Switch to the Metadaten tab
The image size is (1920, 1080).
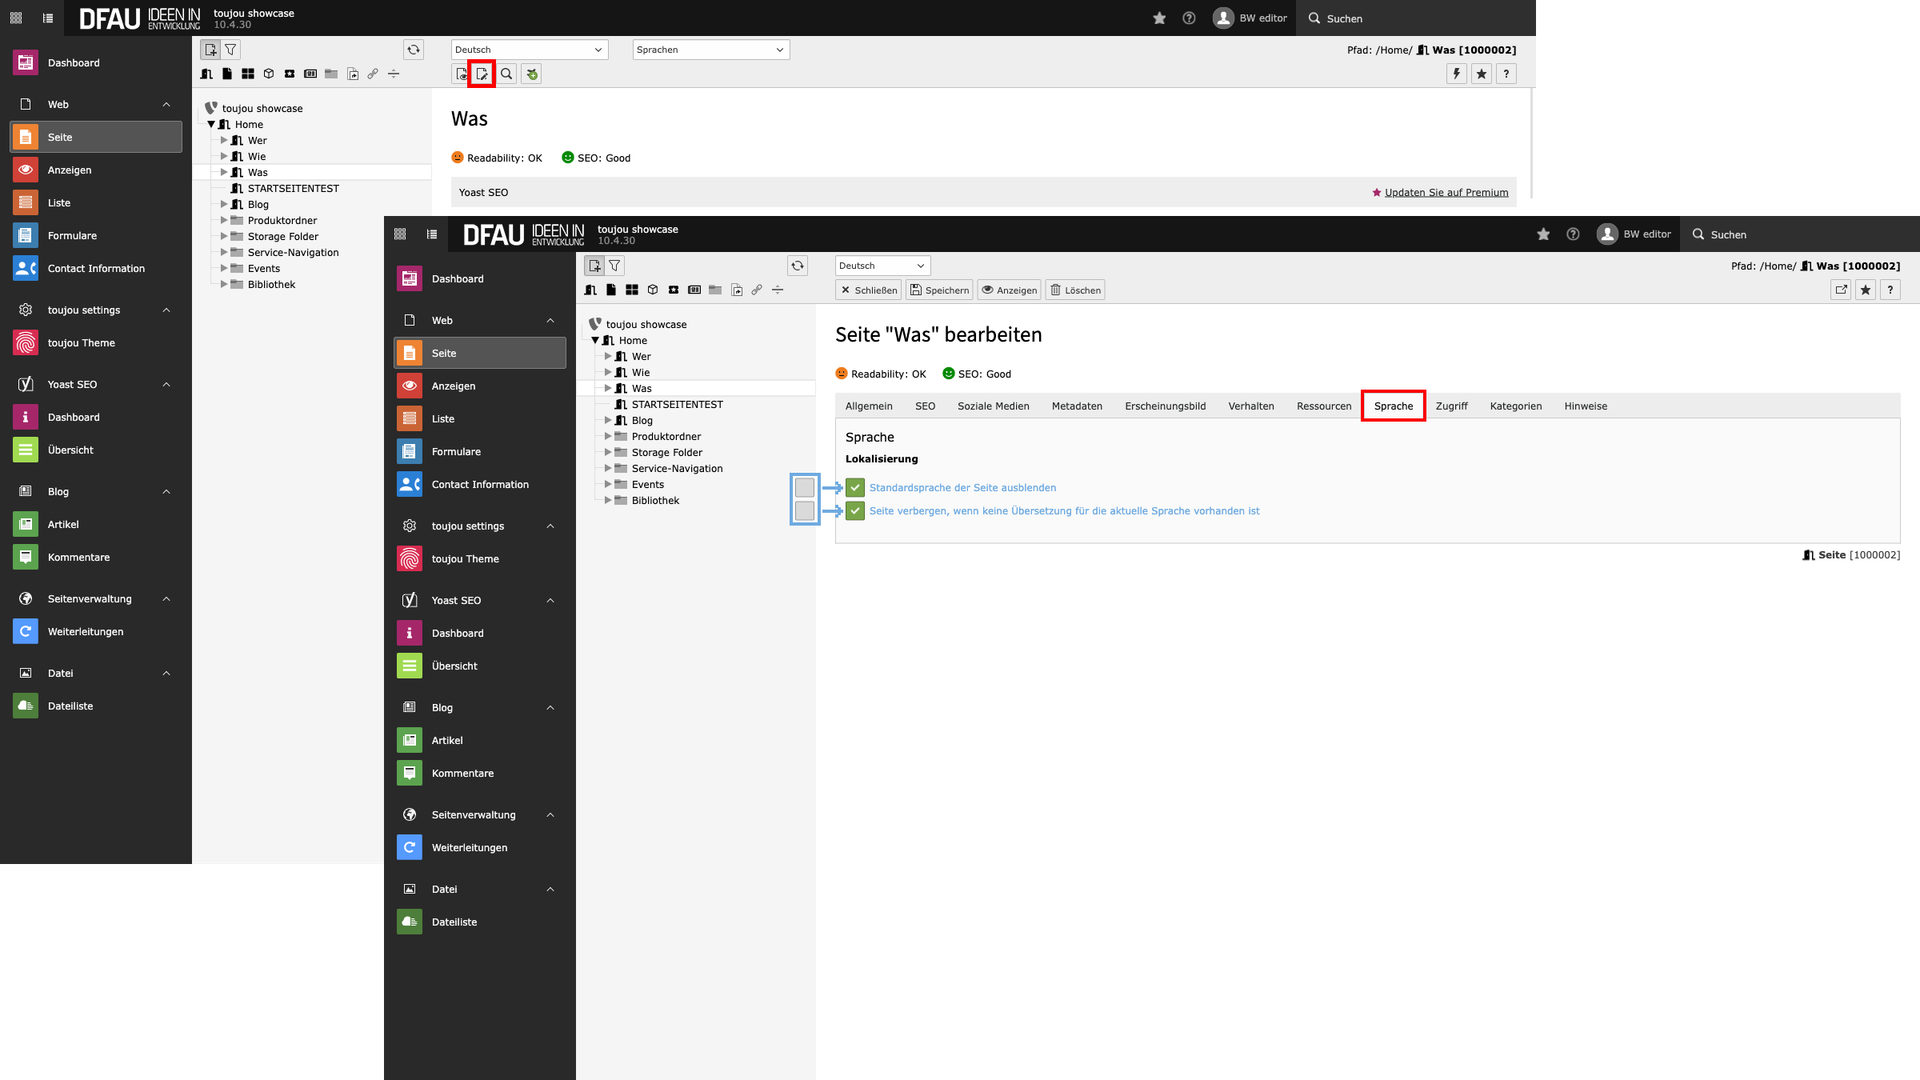click(x=1076, y=406)
